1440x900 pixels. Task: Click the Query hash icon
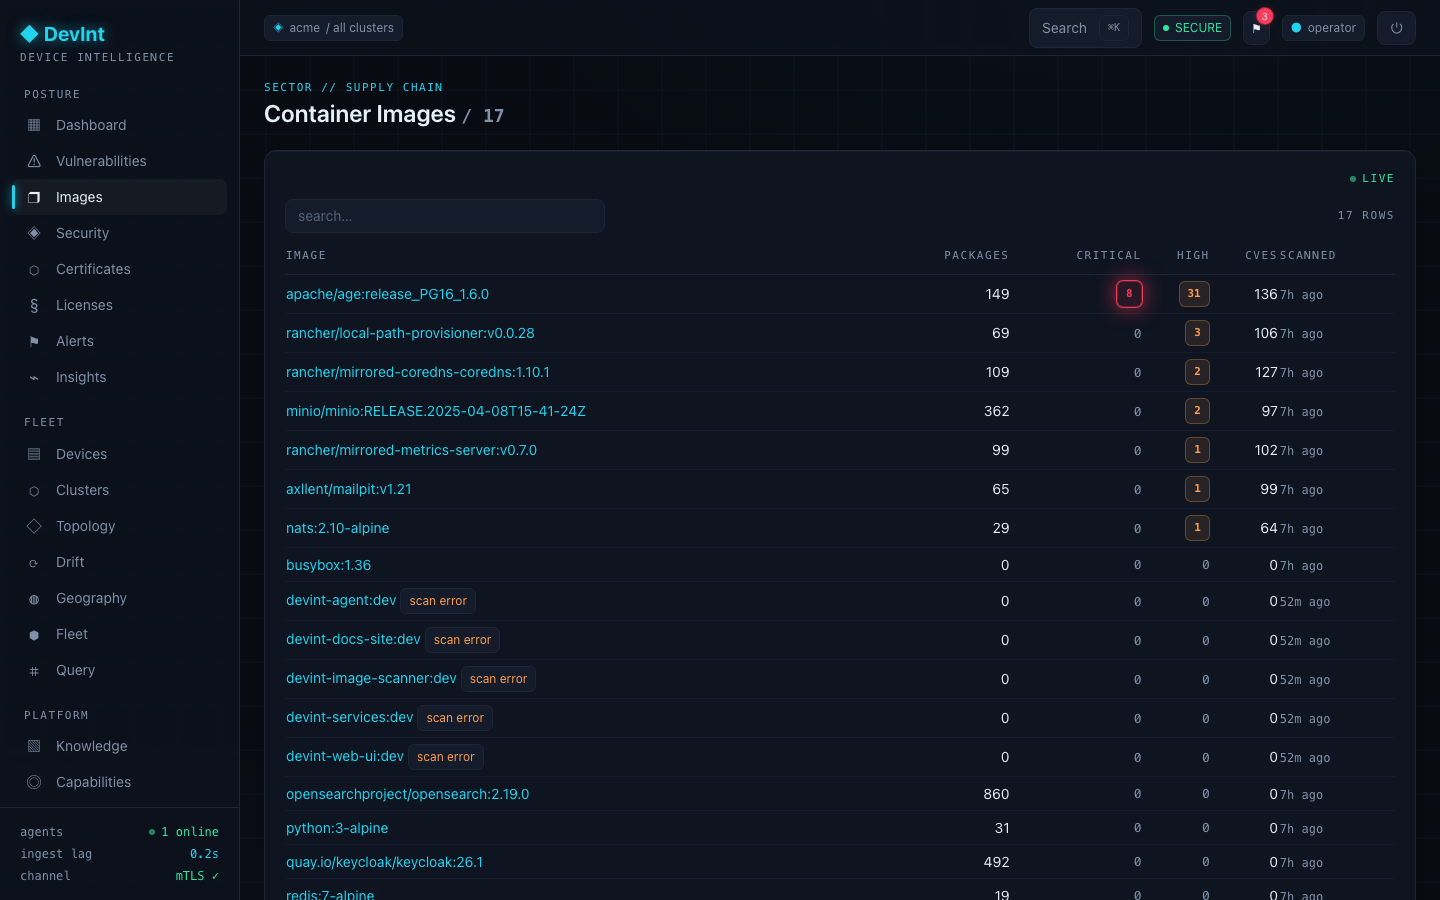34,670
